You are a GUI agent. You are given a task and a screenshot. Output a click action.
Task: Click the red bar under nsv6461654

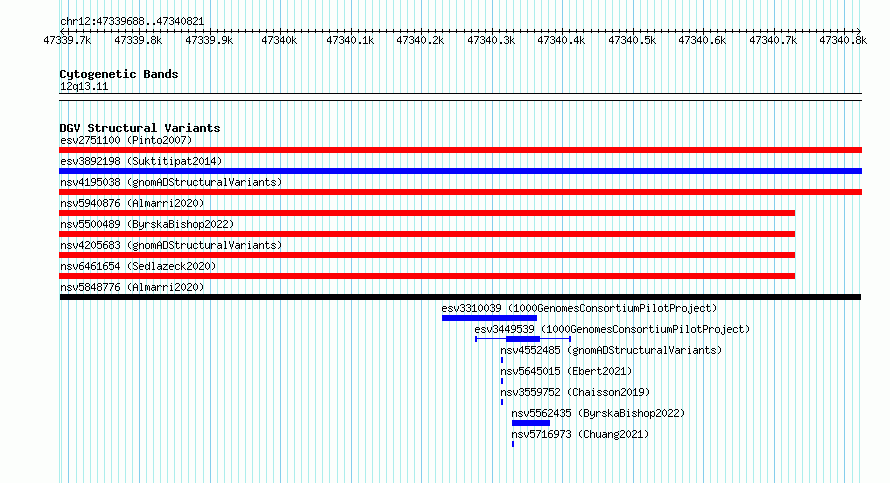(427, 276)
